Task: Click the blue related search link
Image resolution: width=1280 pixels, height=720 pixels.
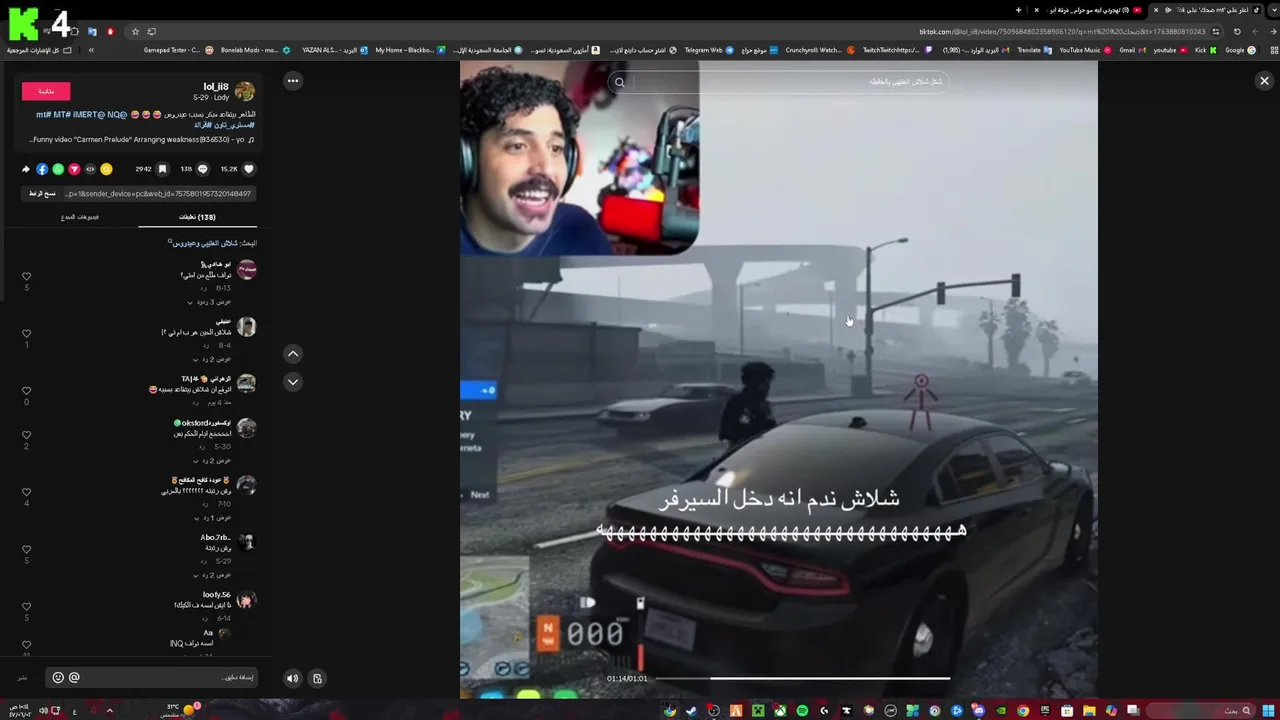Action: click(205, 243)
